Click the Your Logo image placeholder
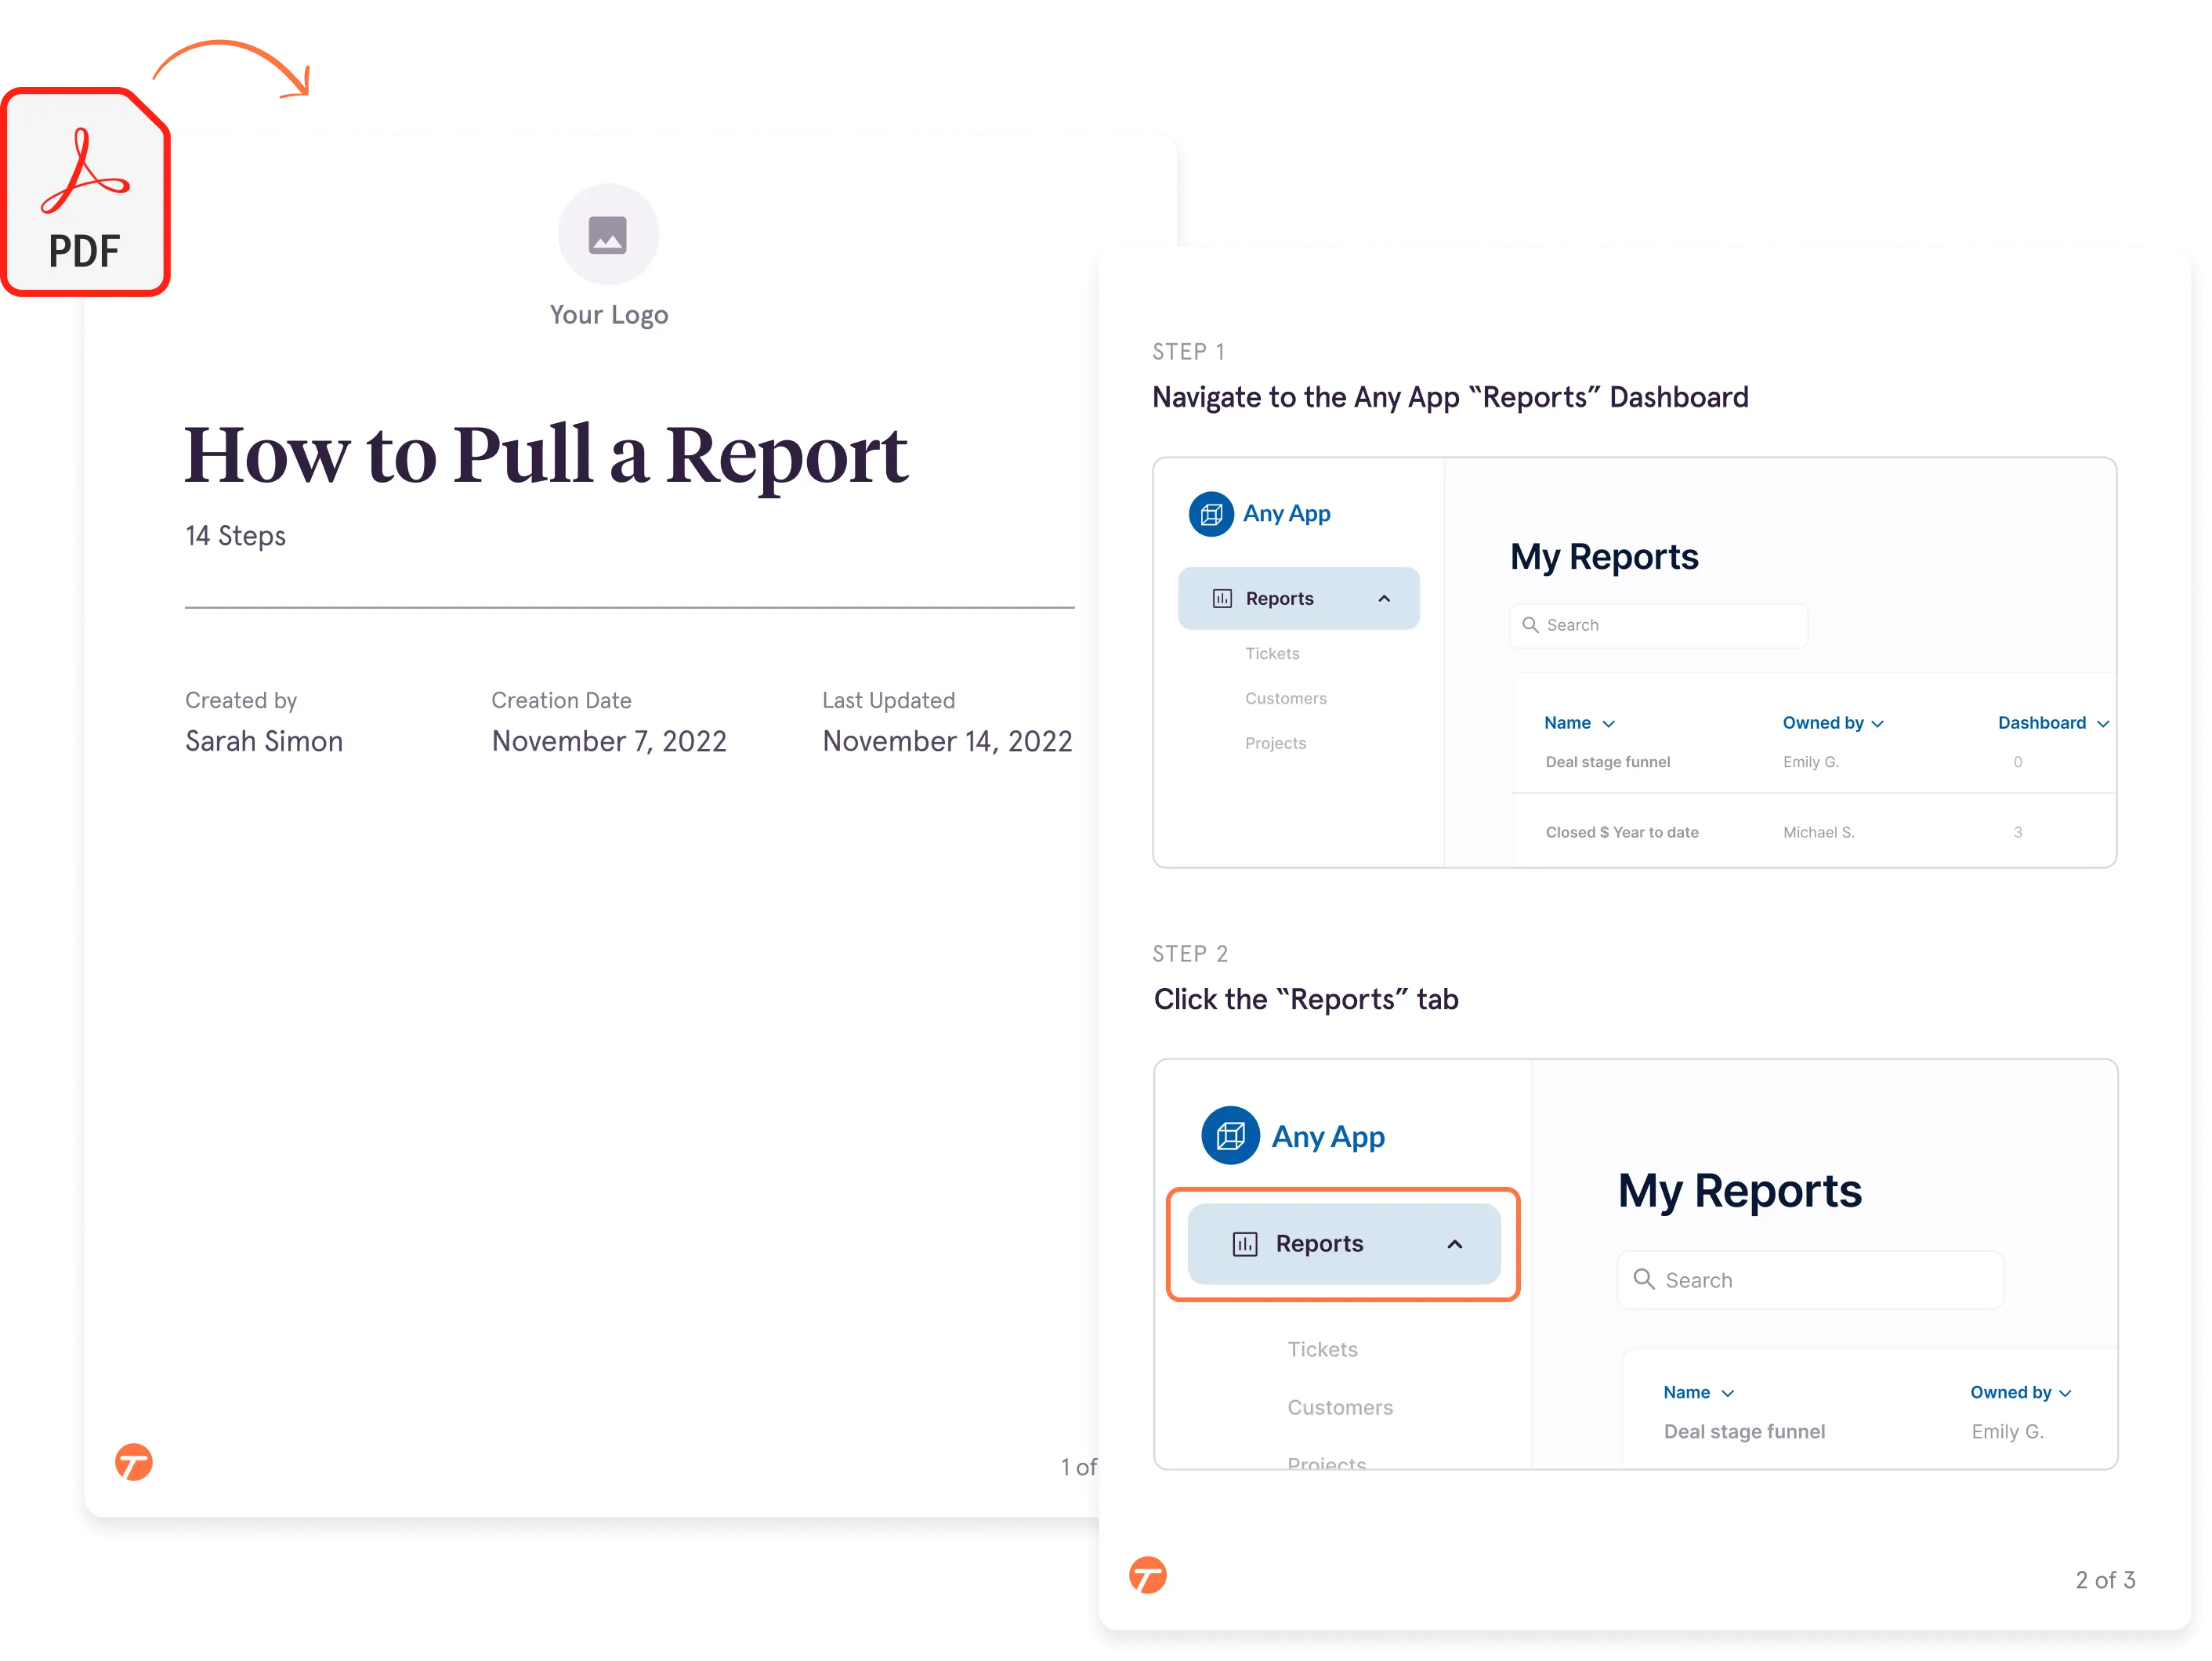 point(608,235)
